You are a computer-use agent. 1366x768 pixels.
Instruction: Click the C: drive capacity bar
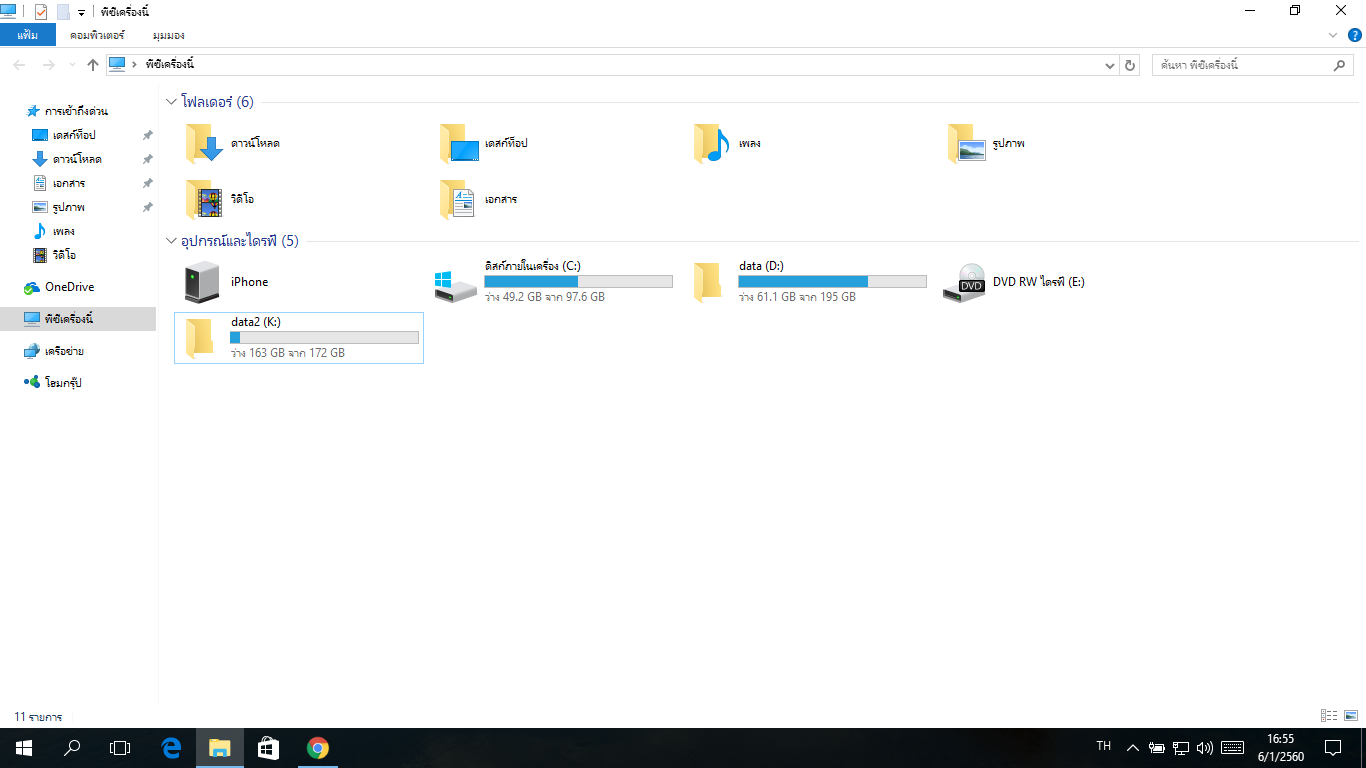coord(578,282)
